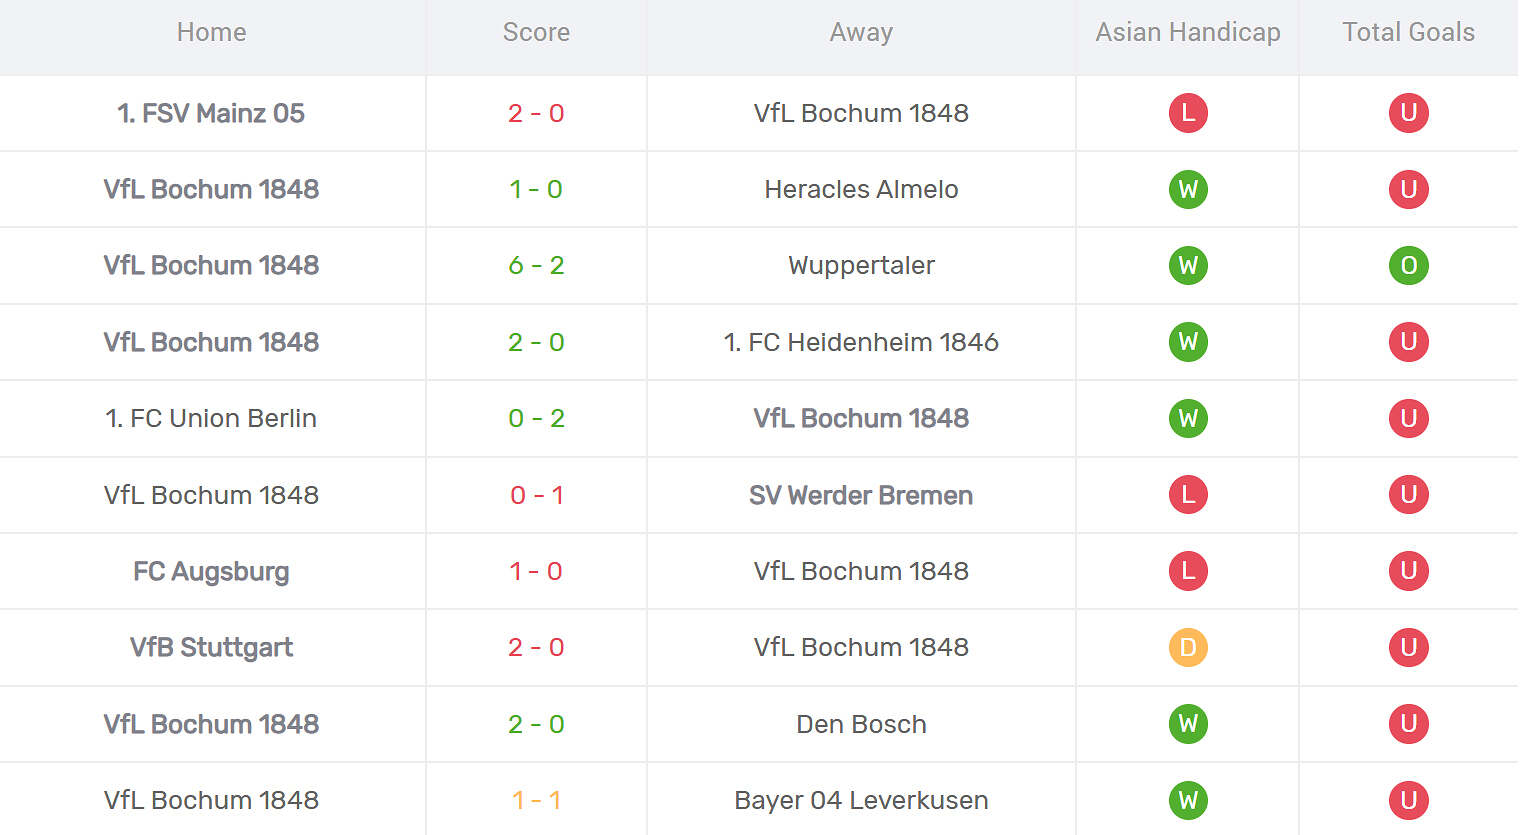1521x835 pixels.
Task: Open the Den Bosch away team link
Action: [x=861, y=724]
